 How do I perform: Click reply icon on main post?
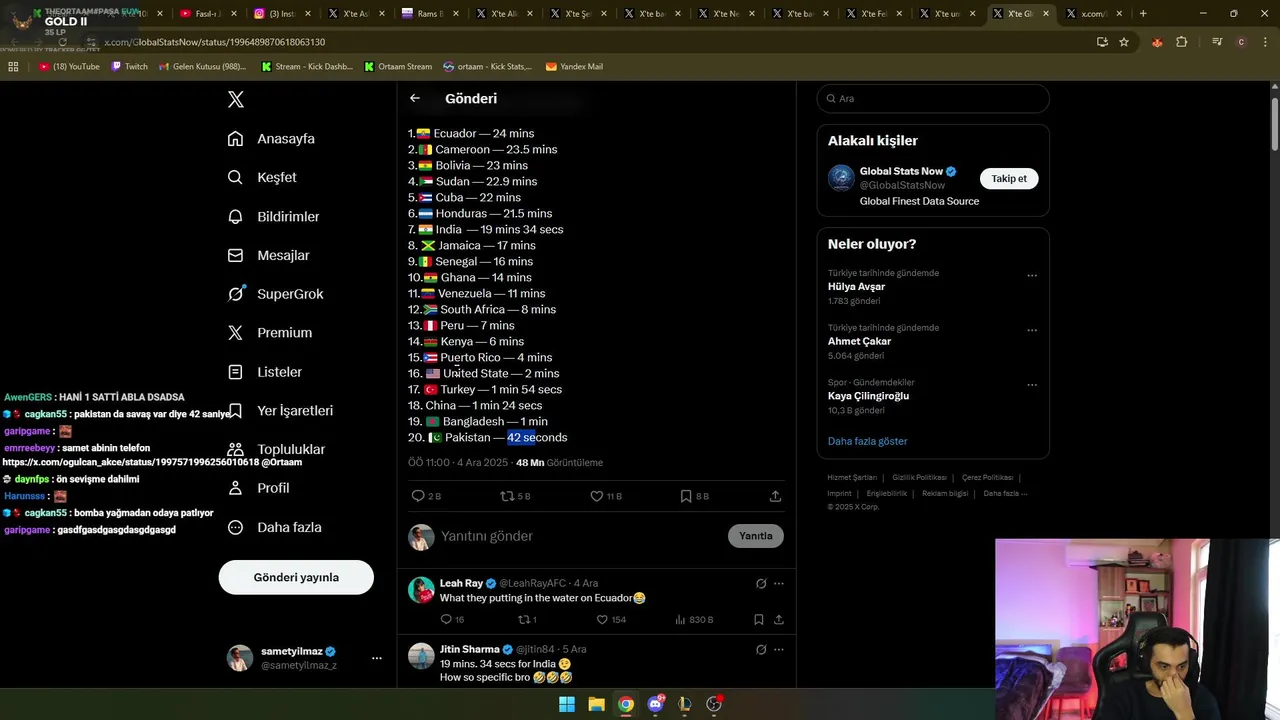pos(418,496)
